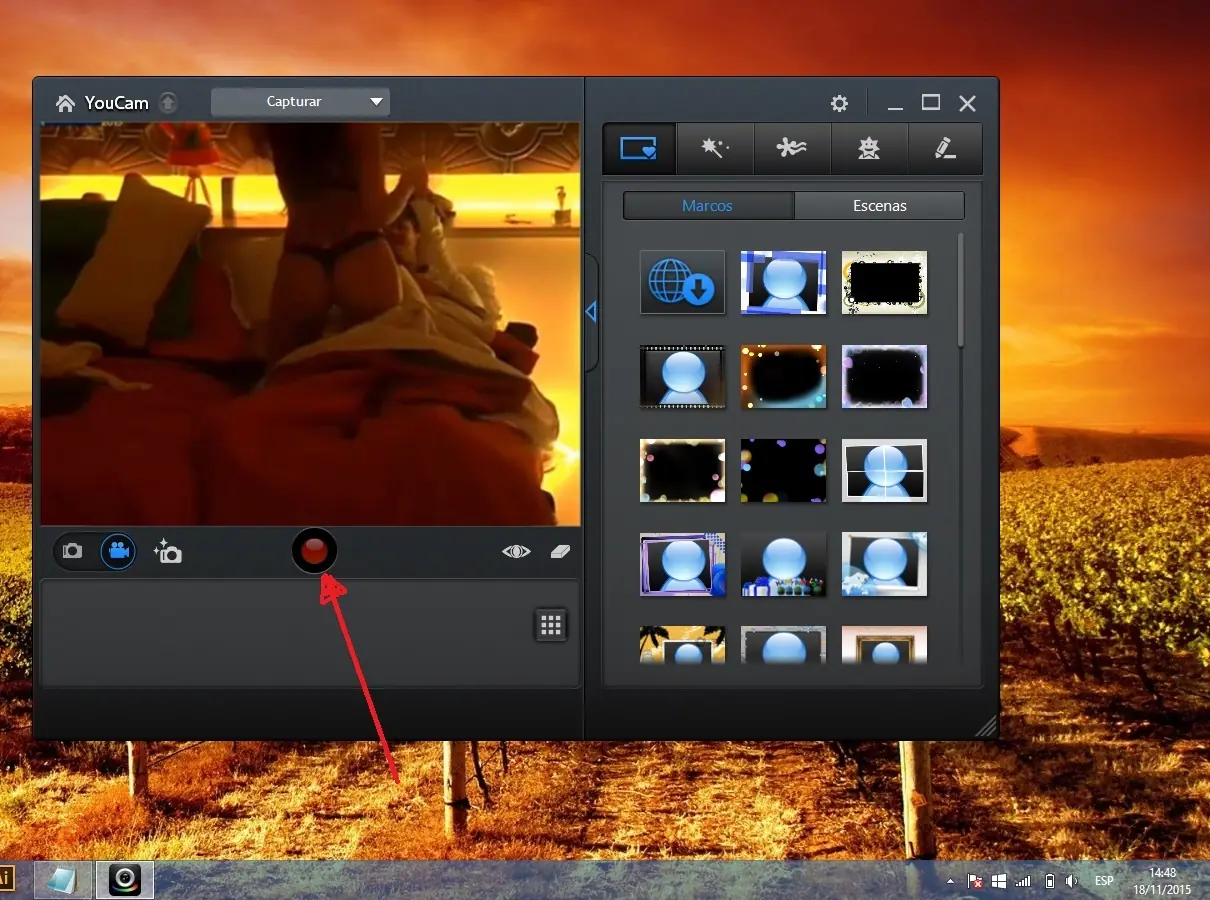Open the clock showing 14:48
This screenshot has height=900, width=1210.
coord(1162,881)
